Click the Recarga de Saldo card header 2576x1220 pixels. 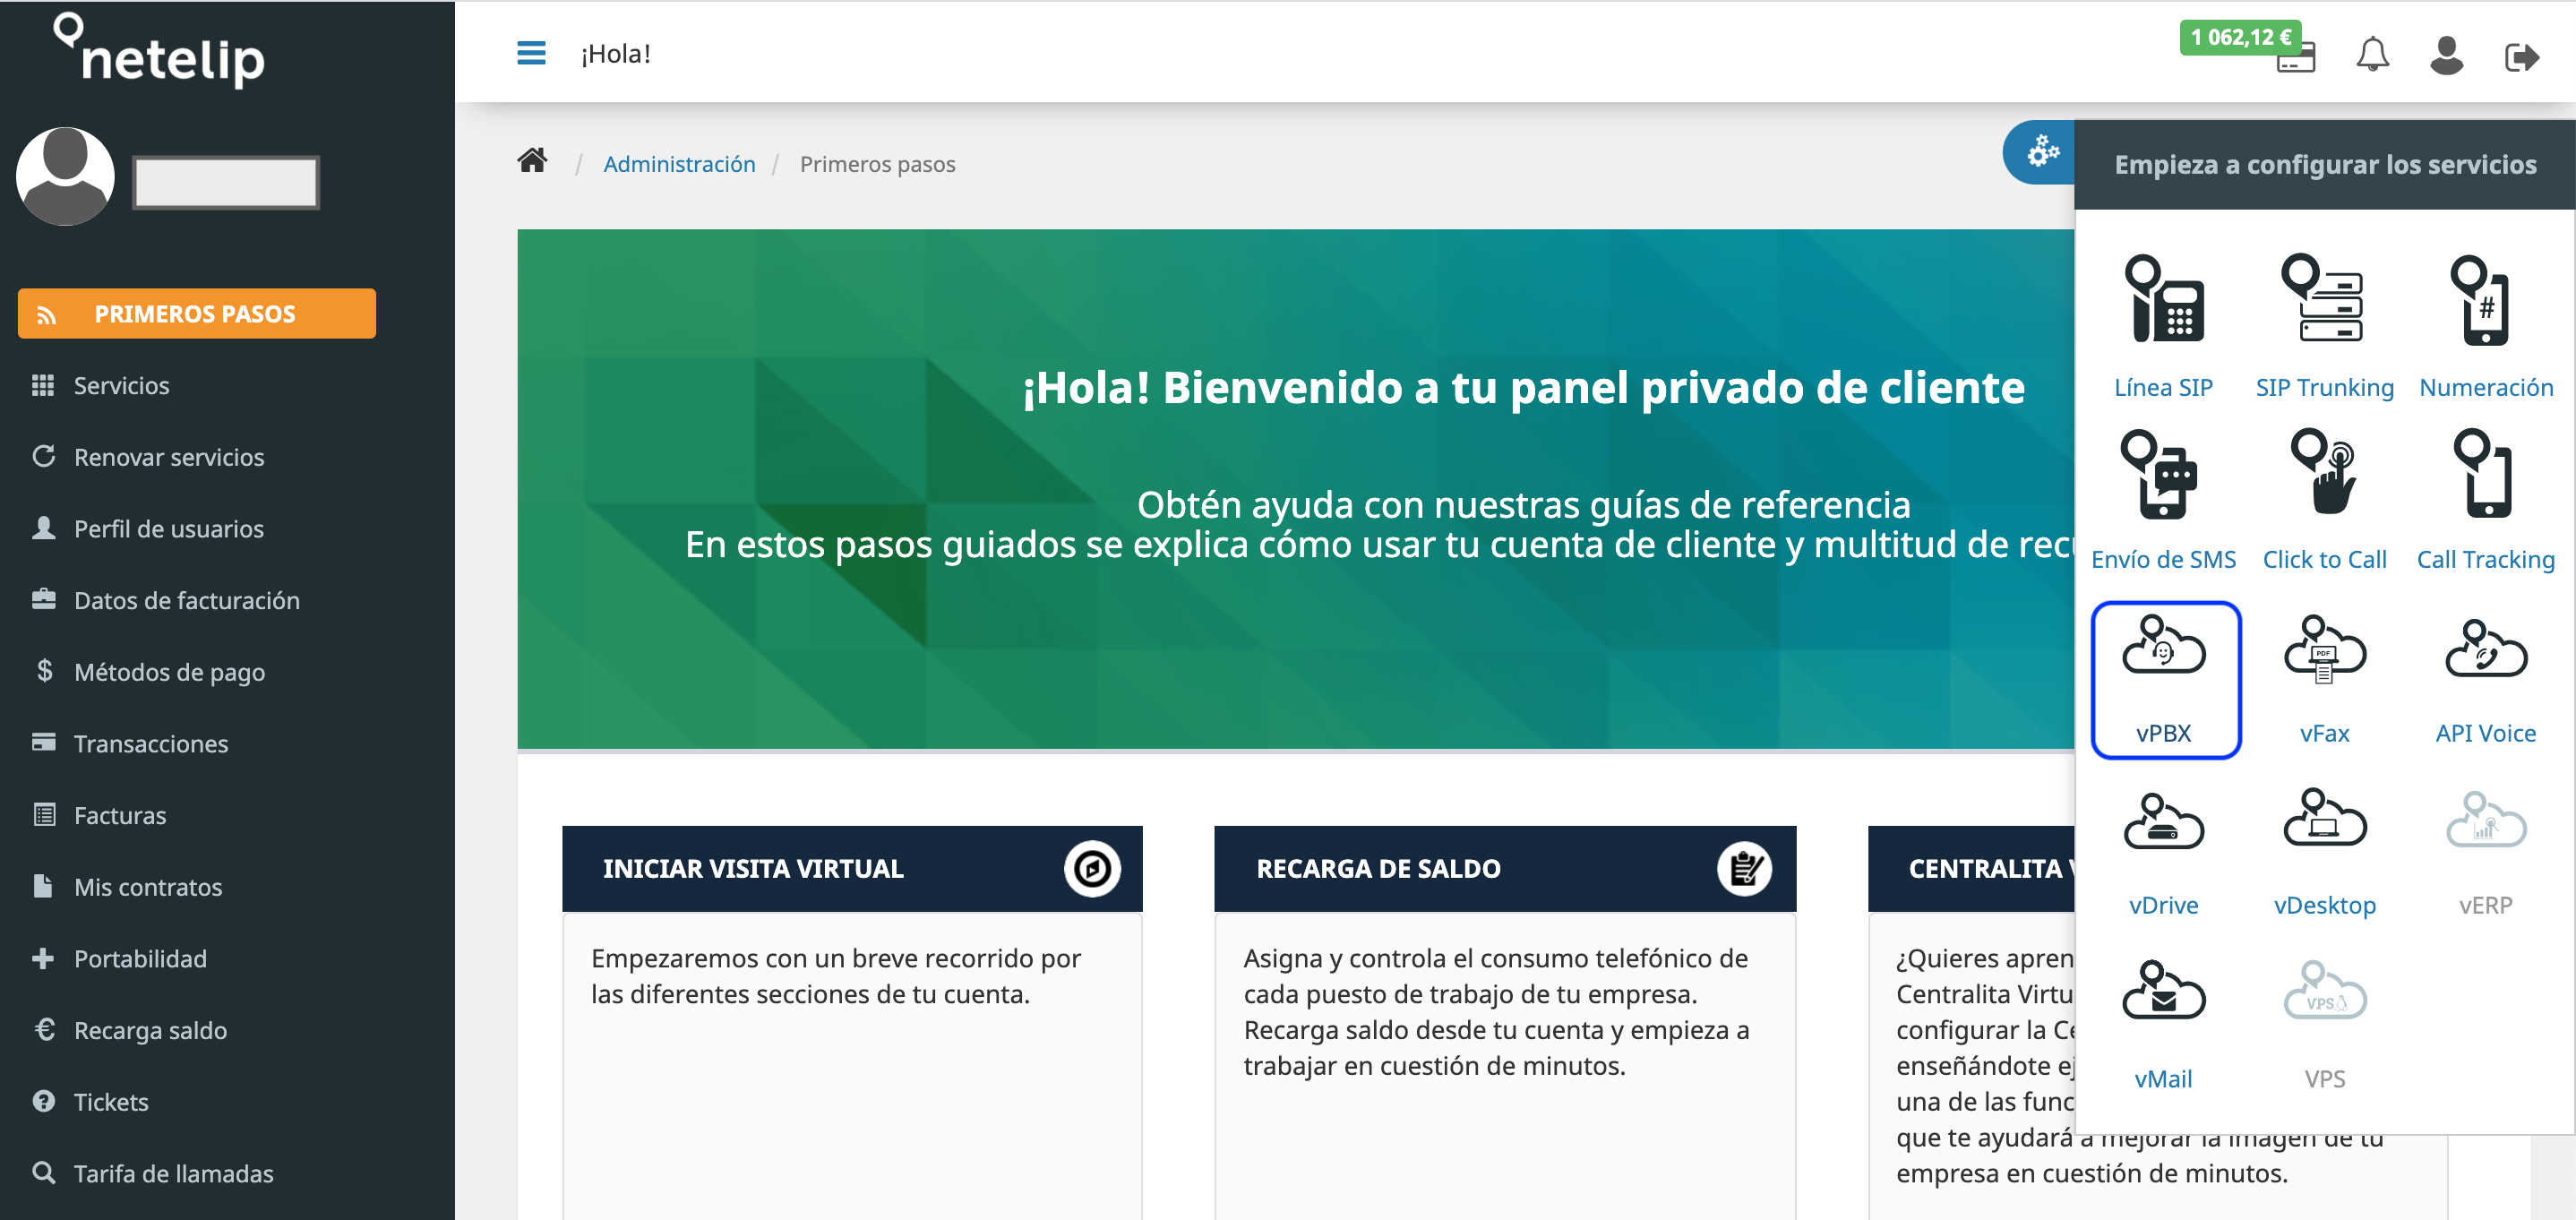click(1505, 868)
